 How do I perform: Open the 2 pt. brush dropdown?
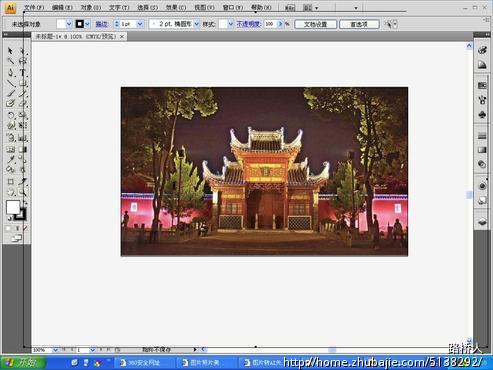pos(197,24)
